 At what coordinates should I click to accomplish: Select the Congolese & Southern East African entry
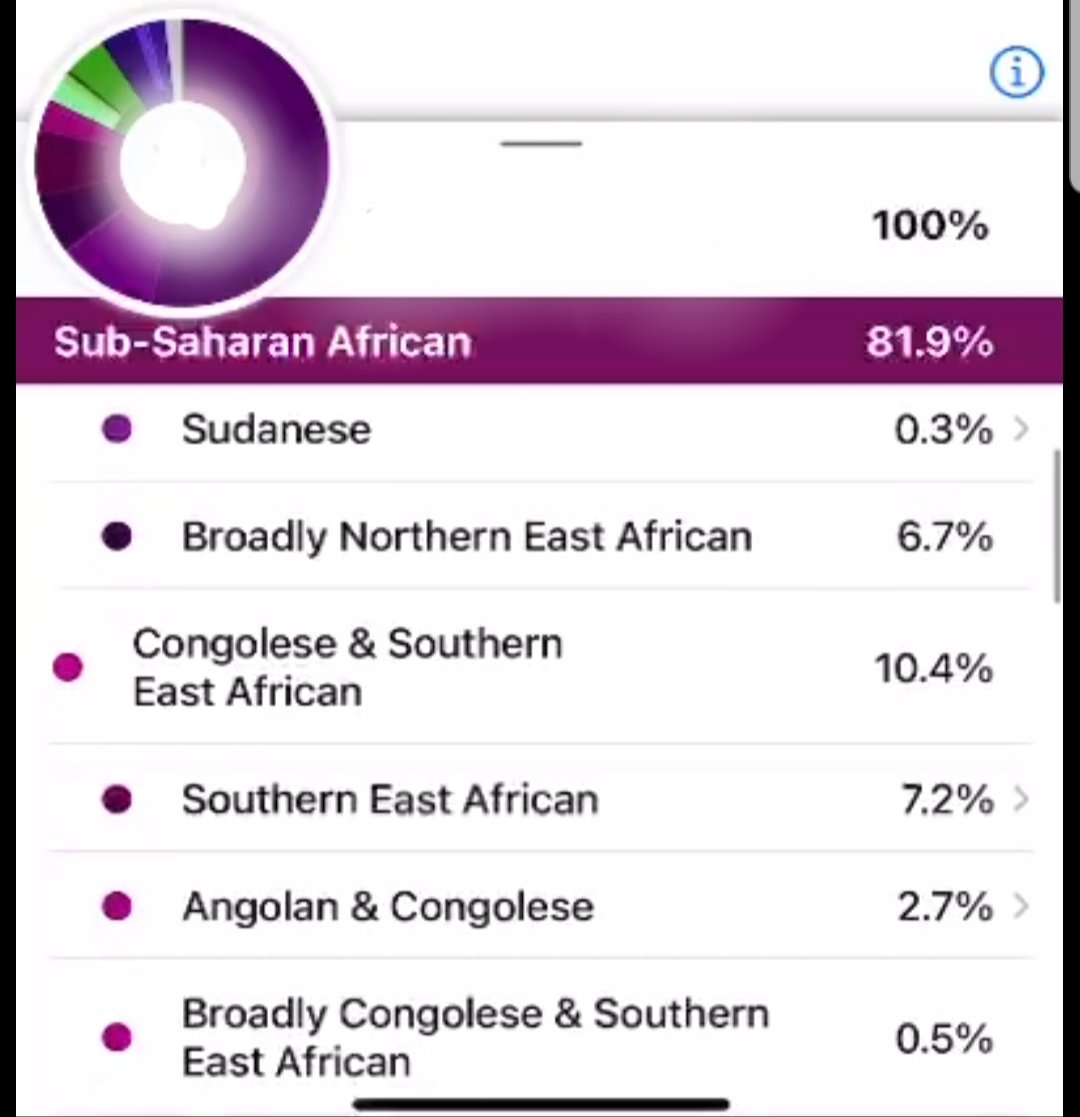click(x=348, y=667)
